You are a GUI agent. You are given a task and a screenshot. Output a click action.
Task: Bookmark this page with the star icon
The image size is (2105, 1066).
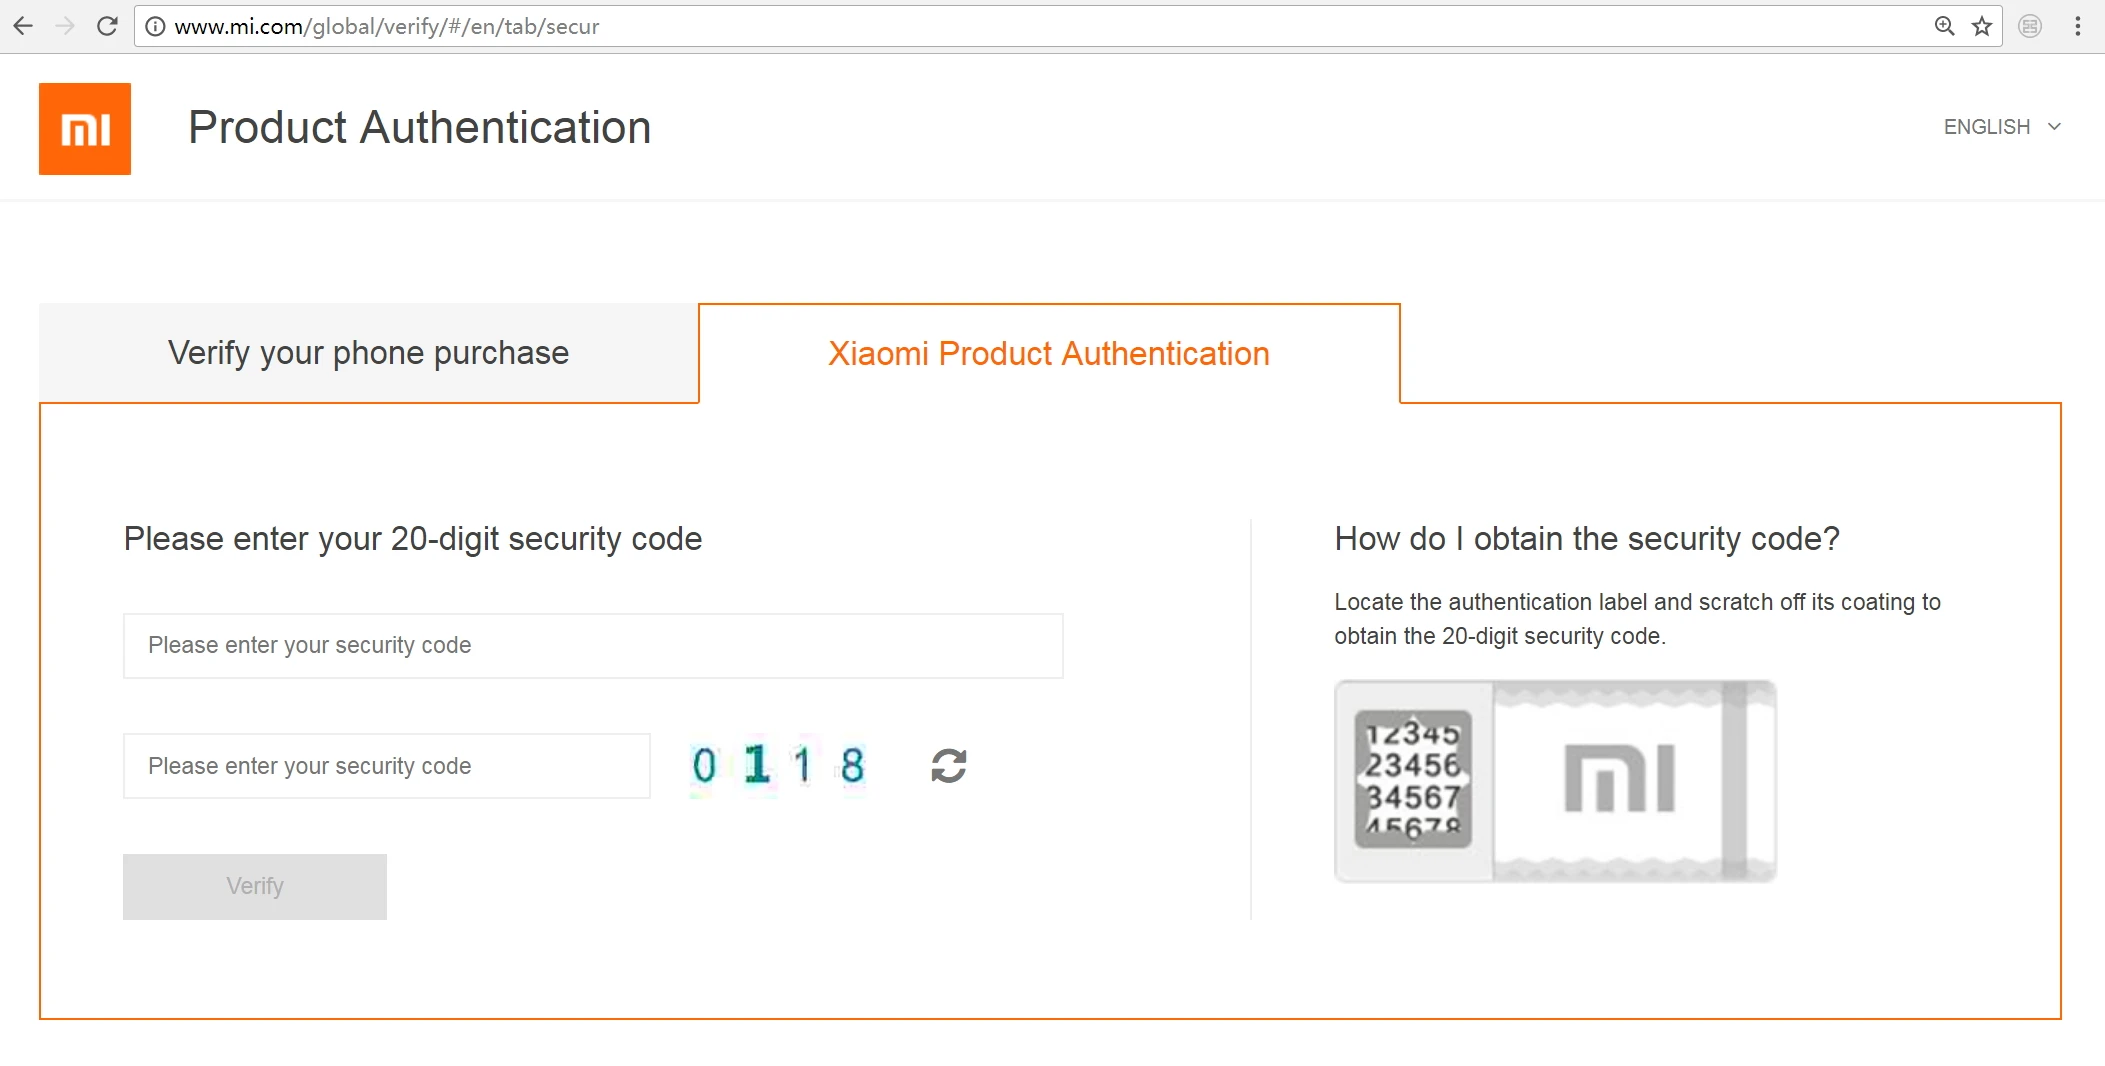click(1982, 26)
